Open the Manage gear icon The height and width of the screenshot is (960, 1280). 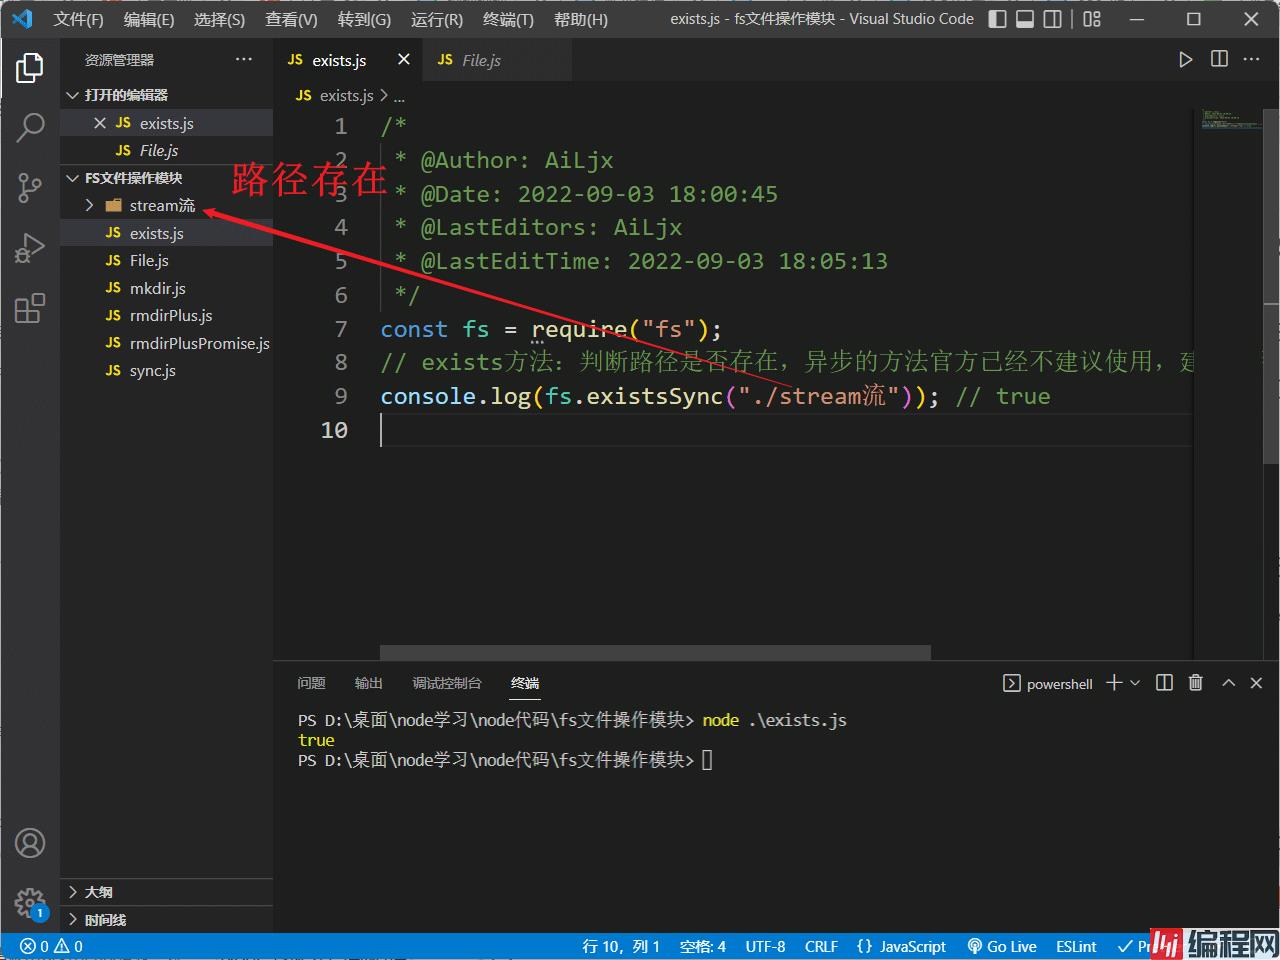tap(30, 903)
